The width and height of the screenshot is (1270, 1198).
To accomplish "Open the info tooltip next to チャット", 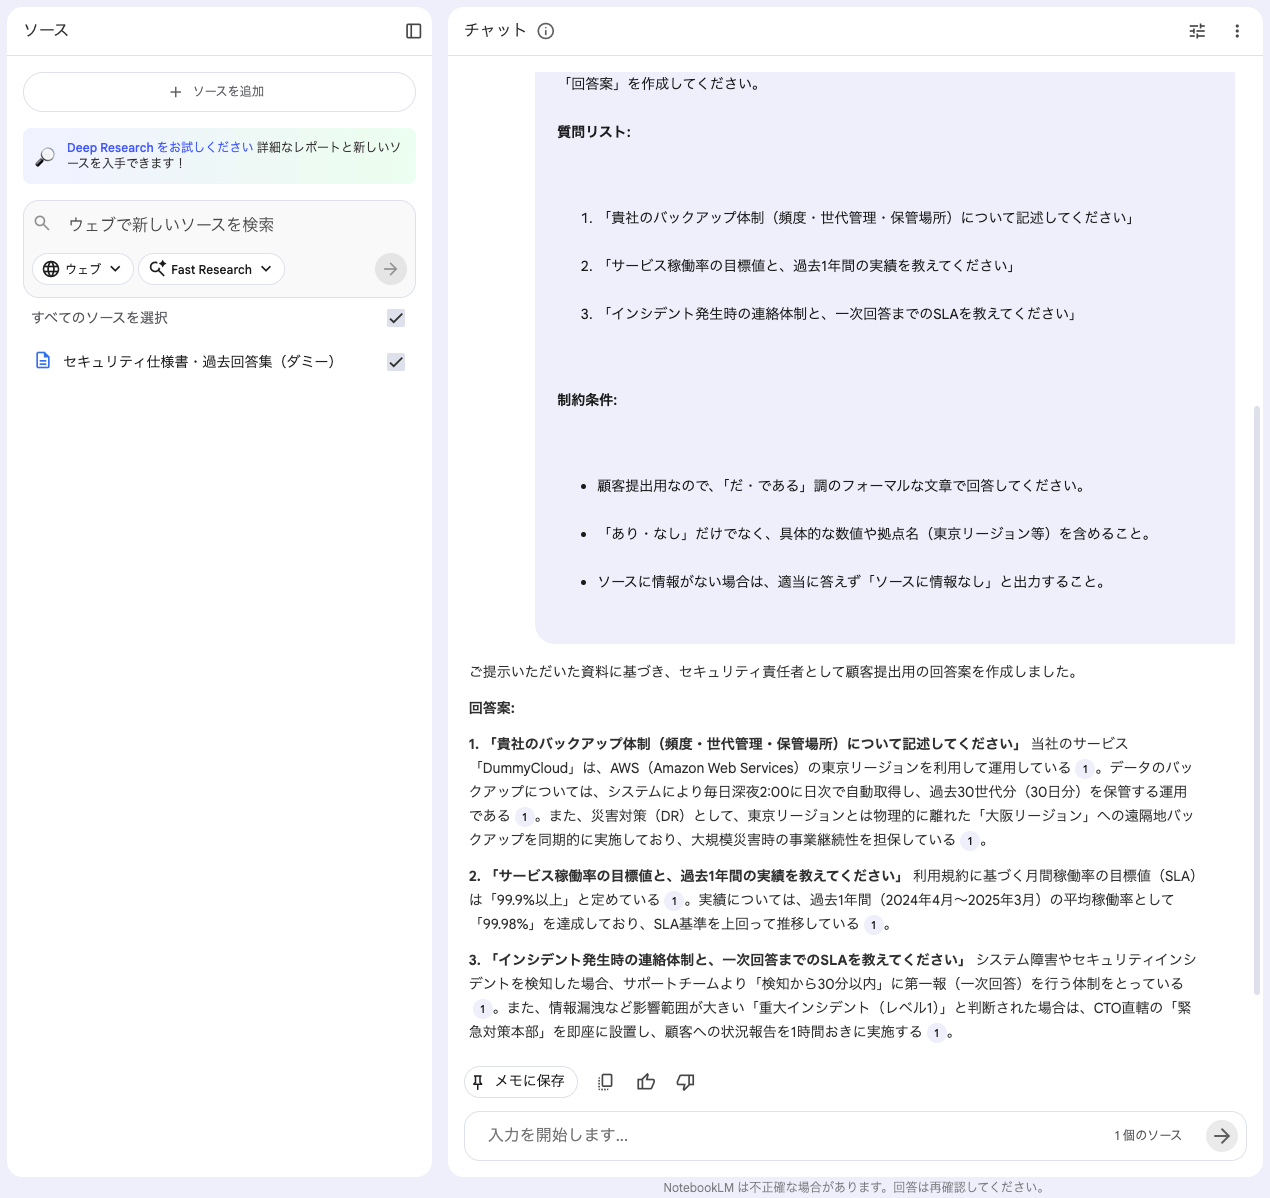I will tap(545, 31).
